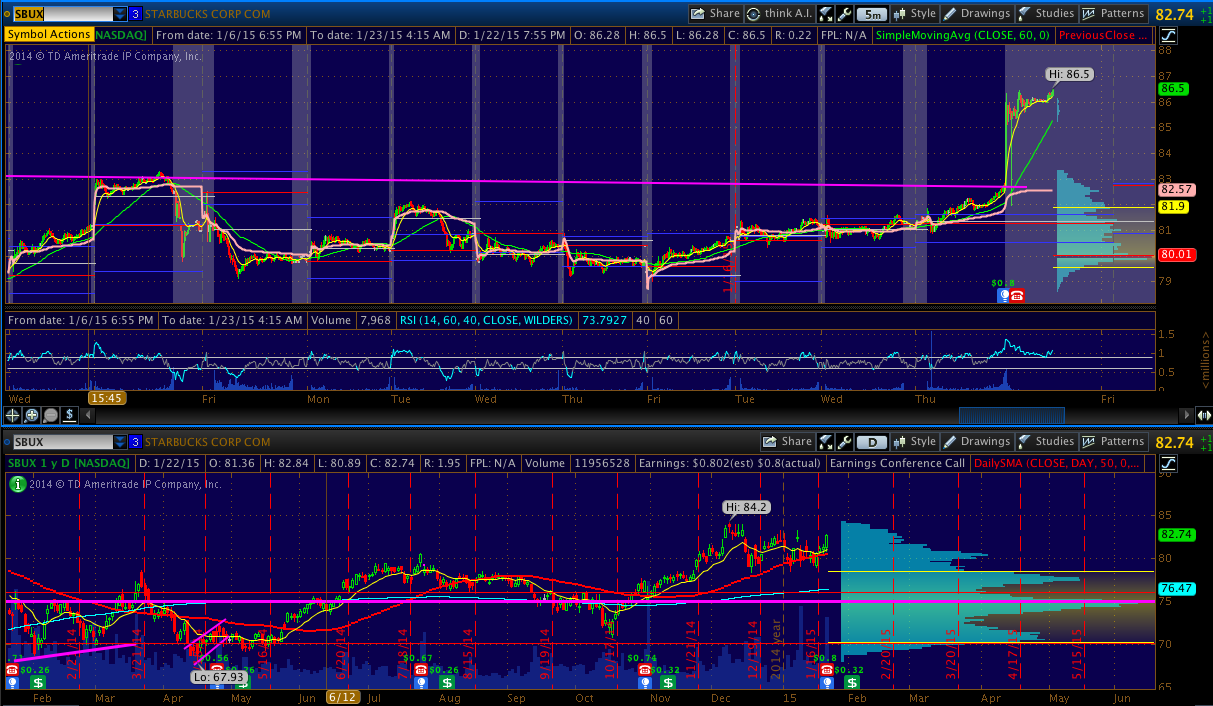This screenshot has height=706, width=1213.
Task: Open chart settings wrench in upper toolbar
Action: coord(845,14)
